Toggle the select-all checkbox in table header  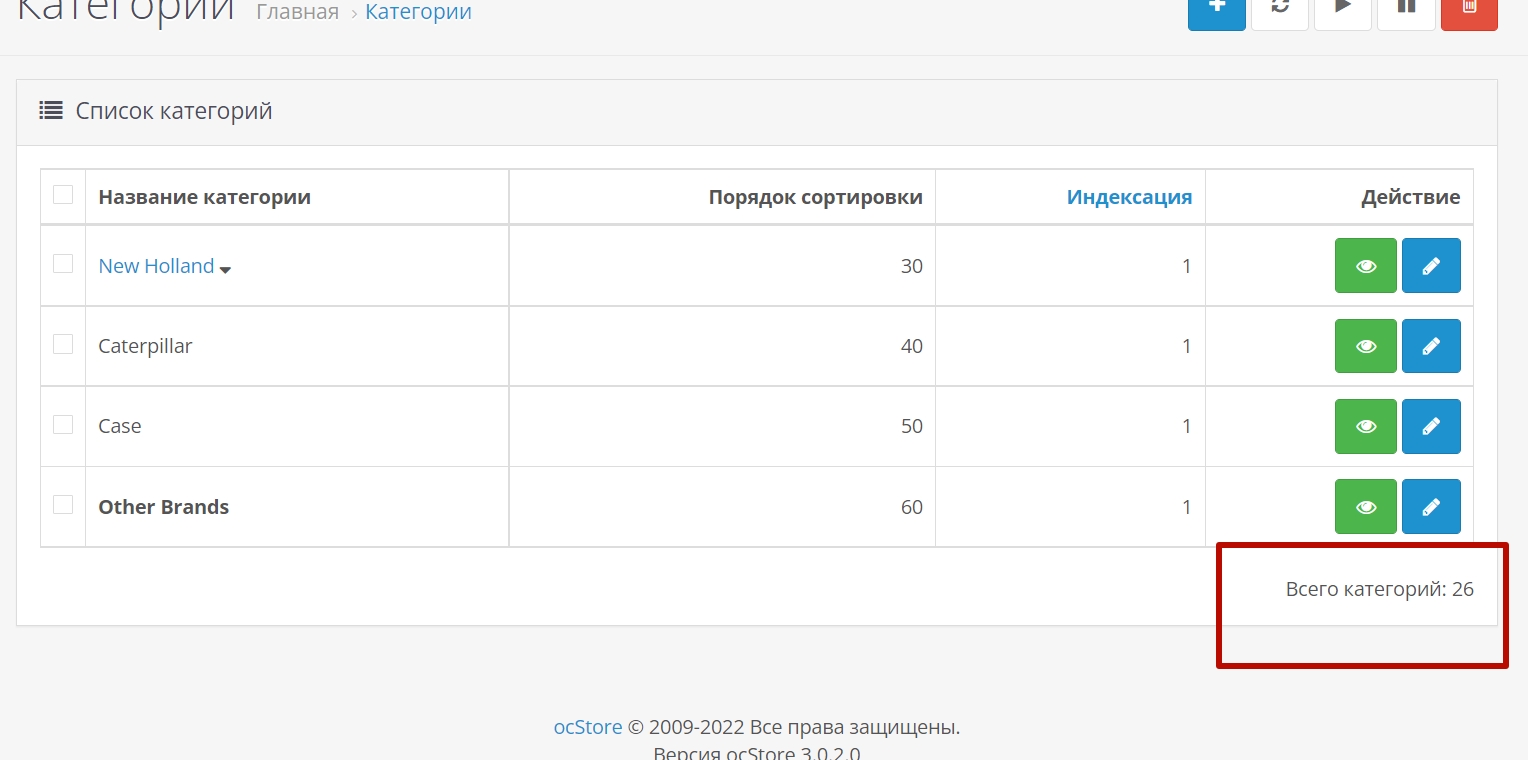coord(63,195)
